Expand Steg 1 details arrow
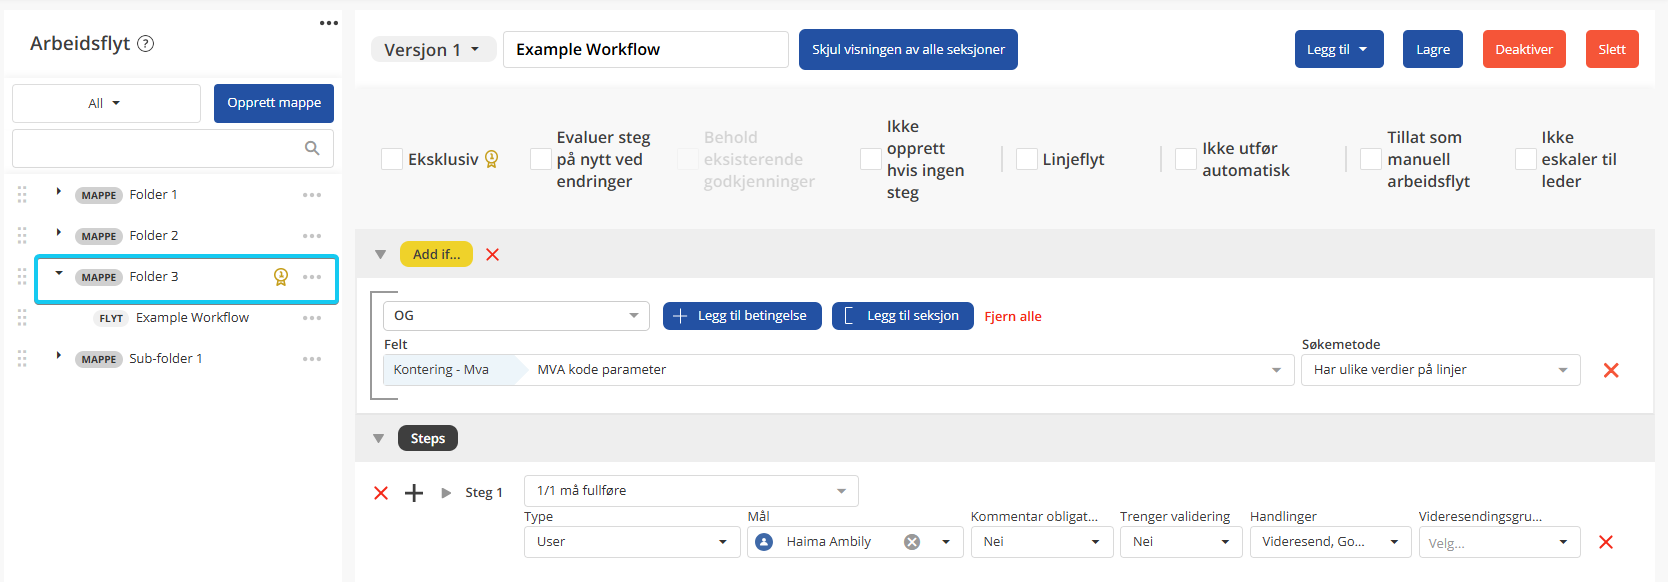Image resolution: width=1668 pixels, height=582 pixels. (446, 493)
